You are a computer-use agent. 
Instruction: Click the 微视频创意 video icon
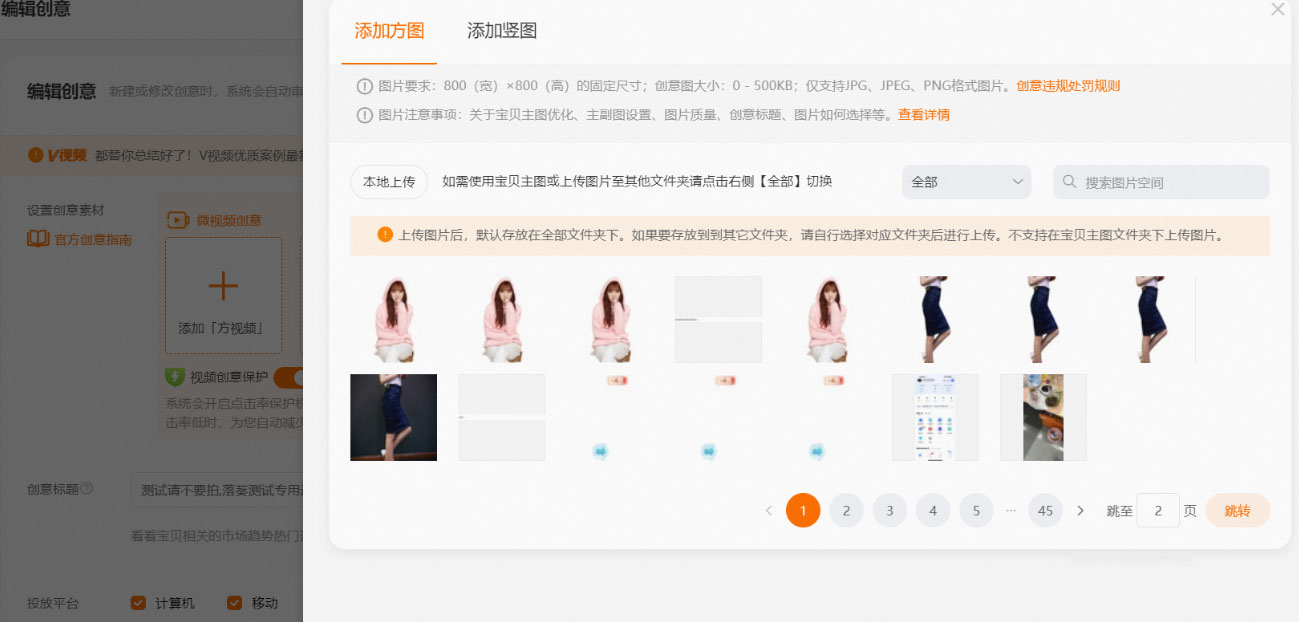click(178, 218)
